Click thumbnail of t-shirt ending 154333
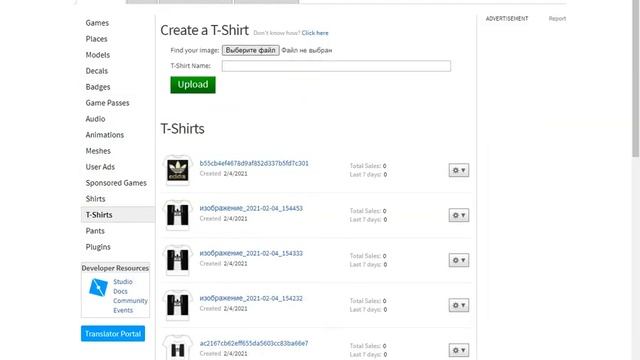 click(x=178, y=260)
